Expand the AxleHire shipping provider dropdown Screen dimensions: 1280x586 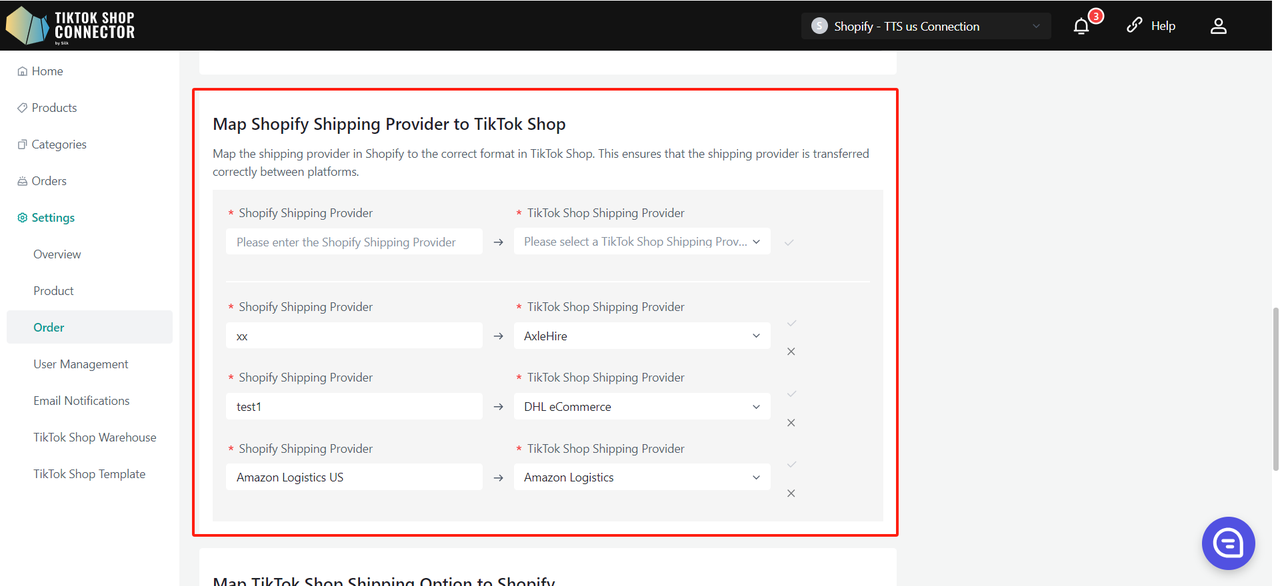pos(642,336)
